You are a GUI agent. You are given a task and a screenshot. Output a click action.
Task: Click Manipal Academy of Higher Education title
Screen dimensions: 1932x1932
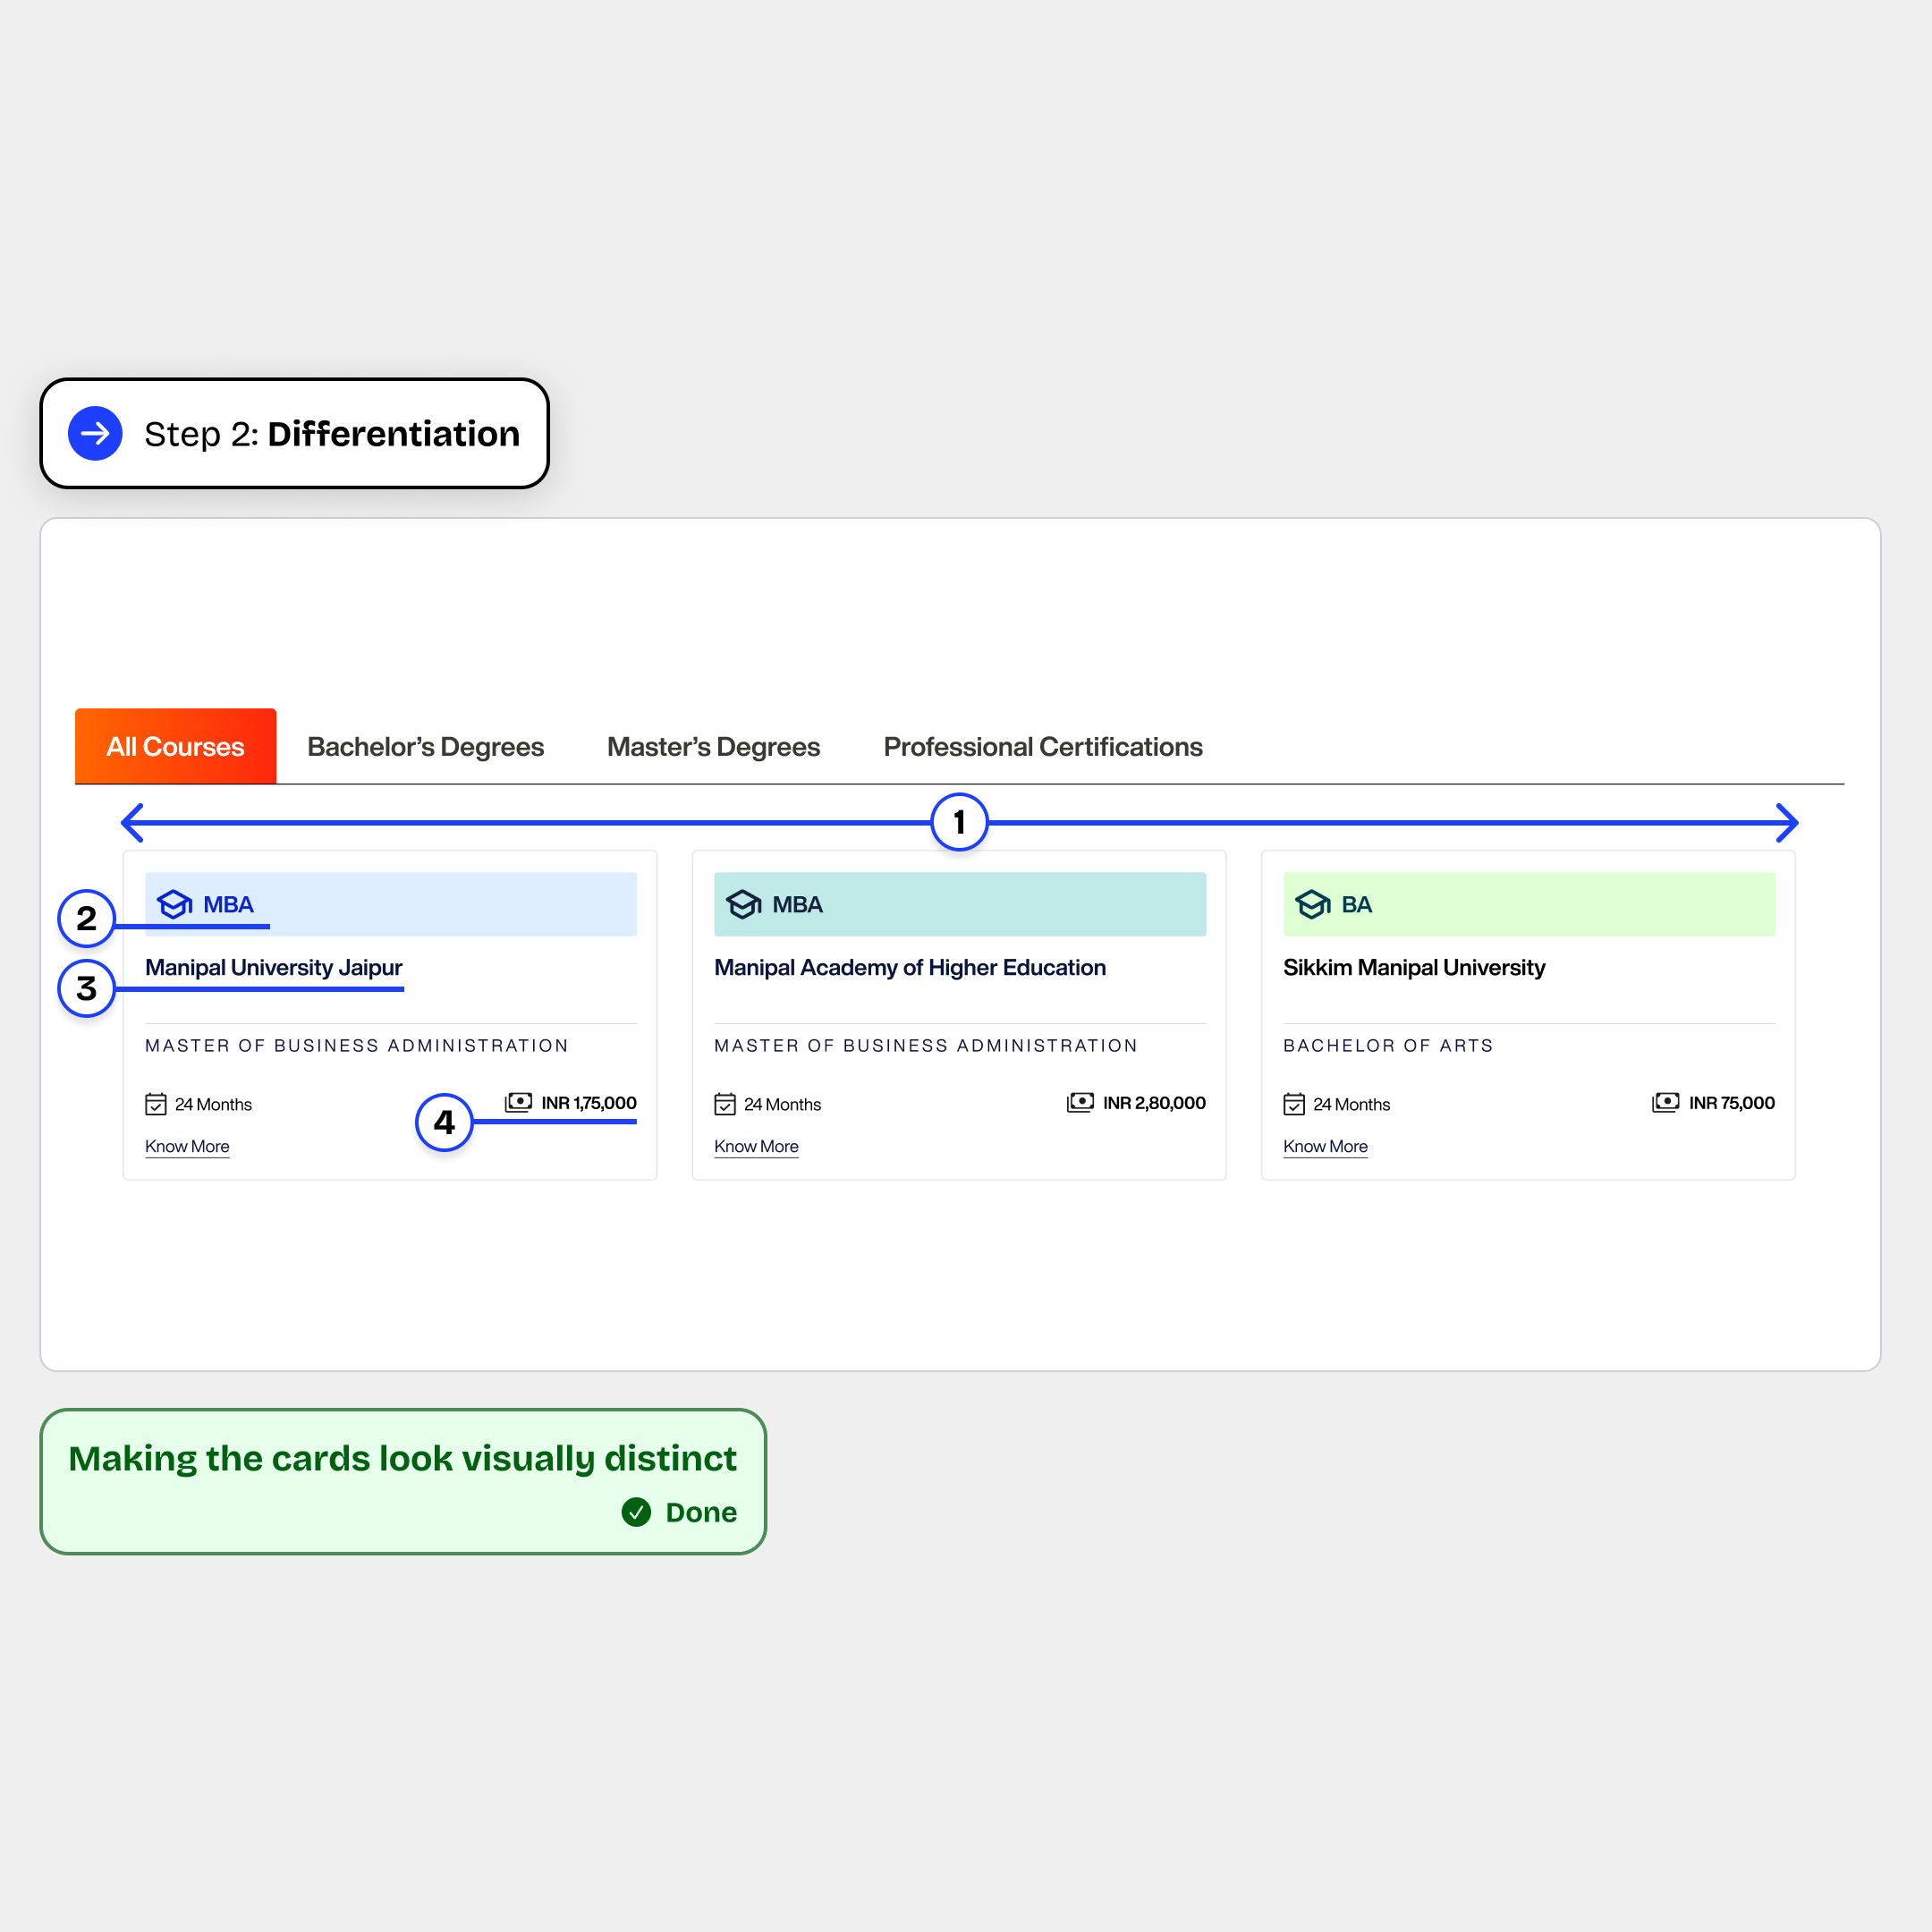click(910, 967)
